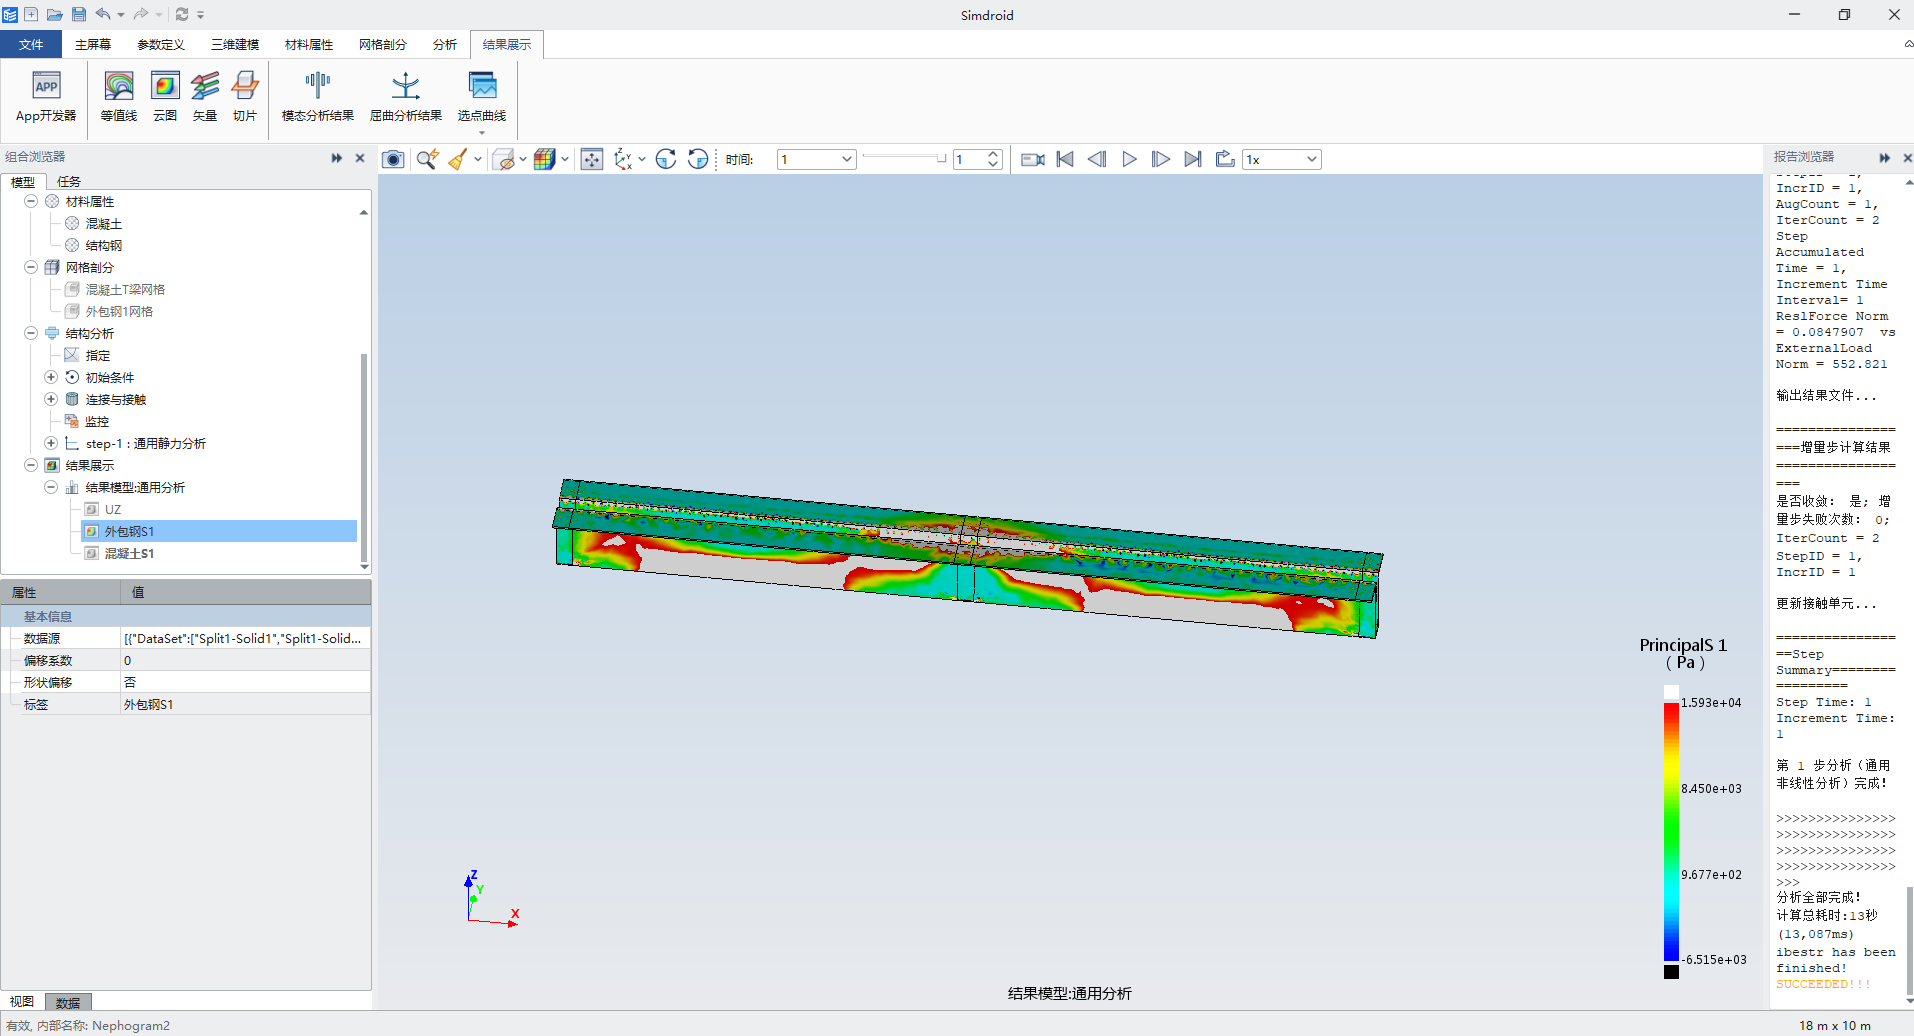Click the open folder icon in quick access bar

pos(55,14)
